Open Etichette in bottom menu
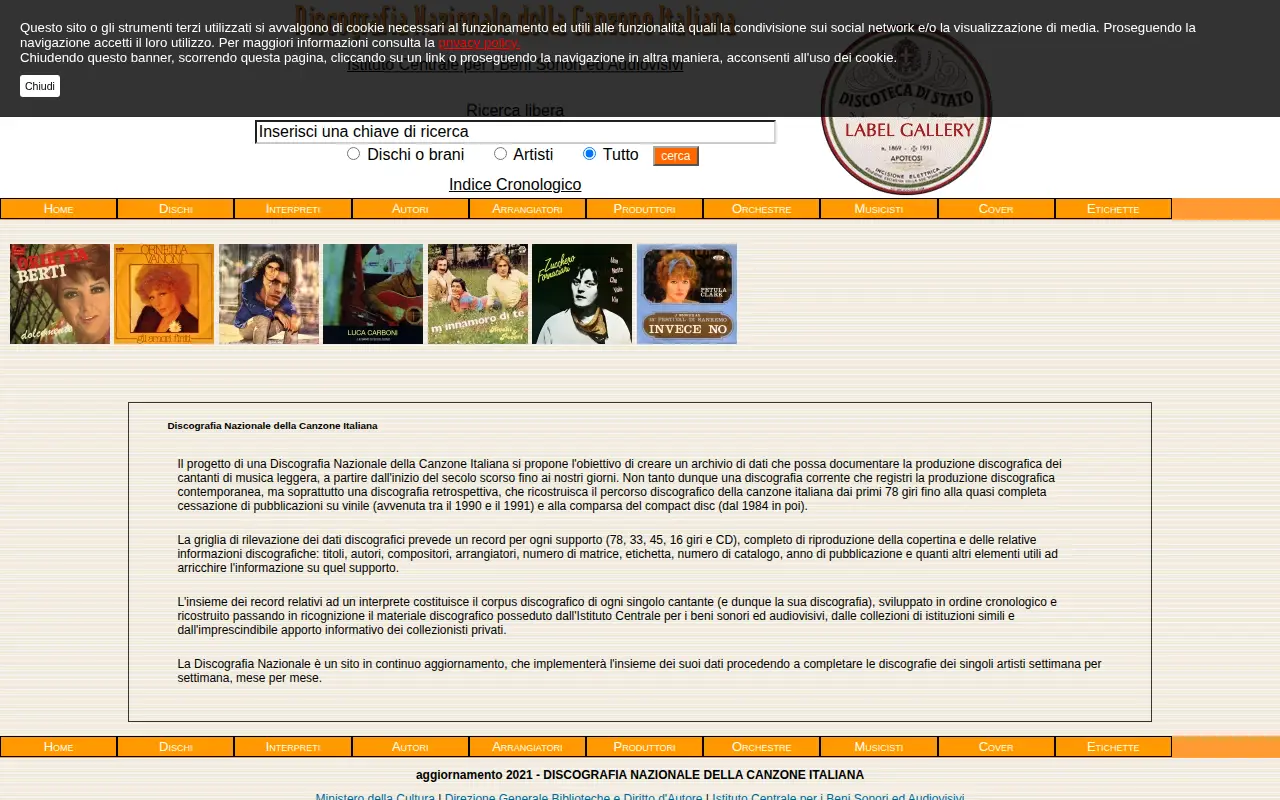Image resolution: width=1280 pixels, height=800 pixels. (x=1113, y=747)
